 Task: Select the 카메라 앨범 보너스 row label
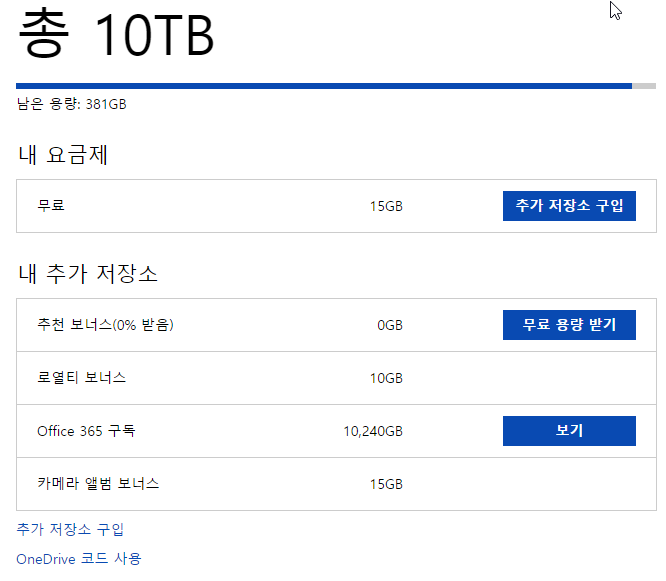click(98, 484)
